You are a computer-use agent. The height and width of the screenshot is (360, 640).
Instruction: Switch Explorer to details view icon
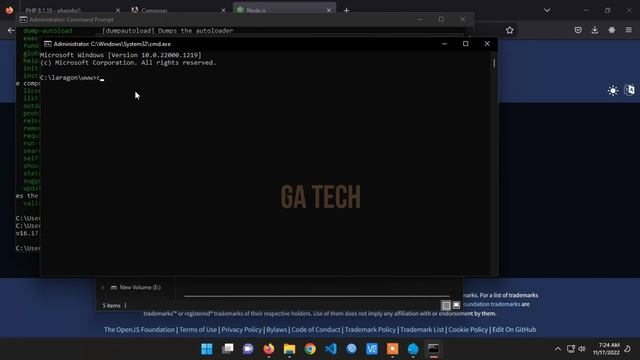tap(446, 305)
